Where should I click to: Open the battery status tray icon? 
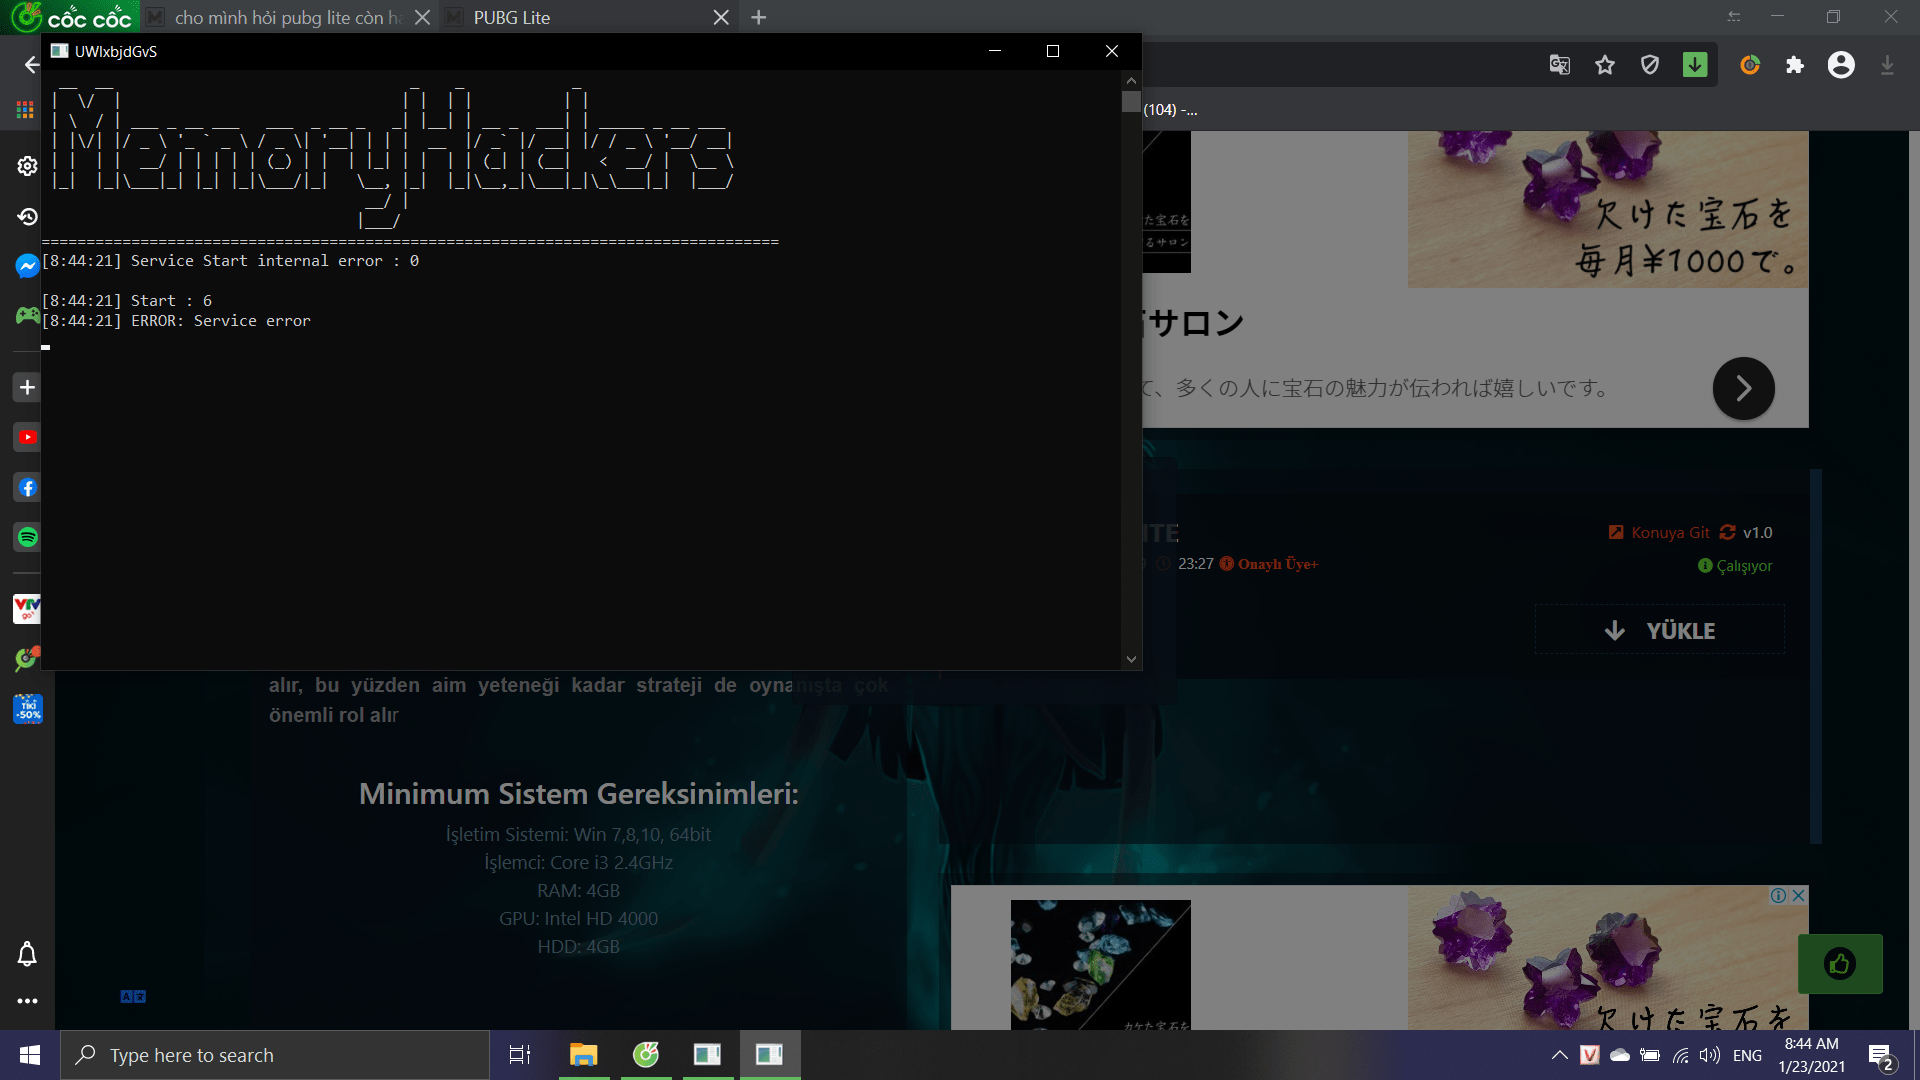pyautogui.click(x=1650, y=1055)
